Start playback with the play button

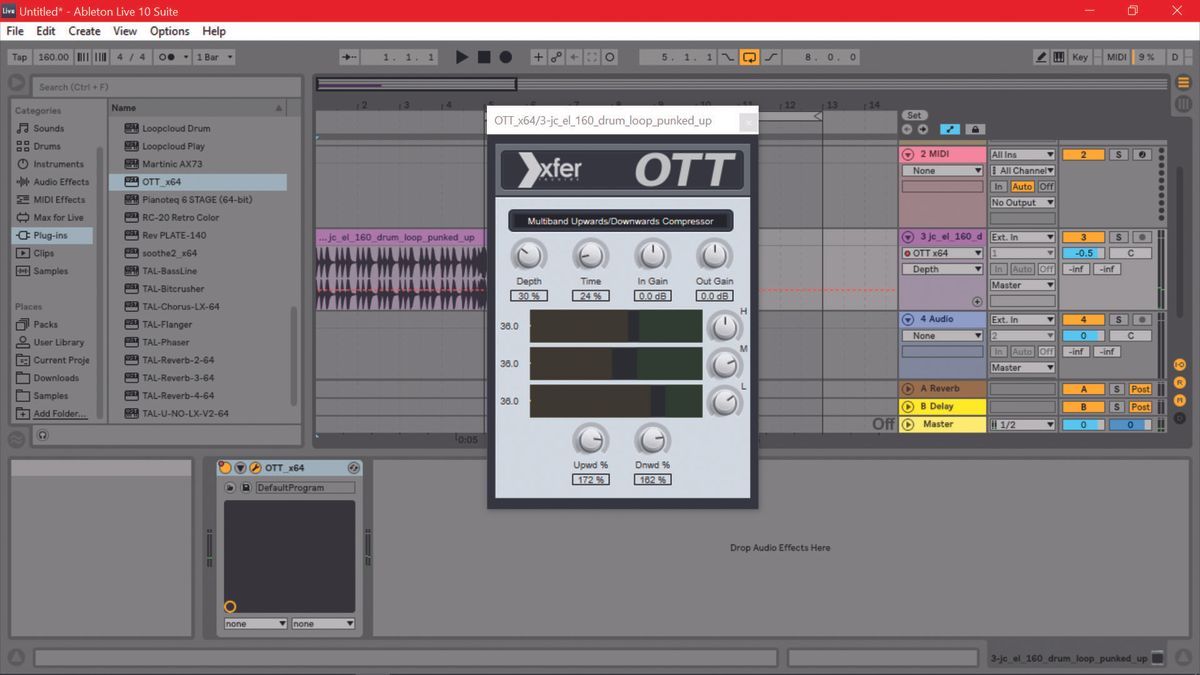[x=462, y=57]
